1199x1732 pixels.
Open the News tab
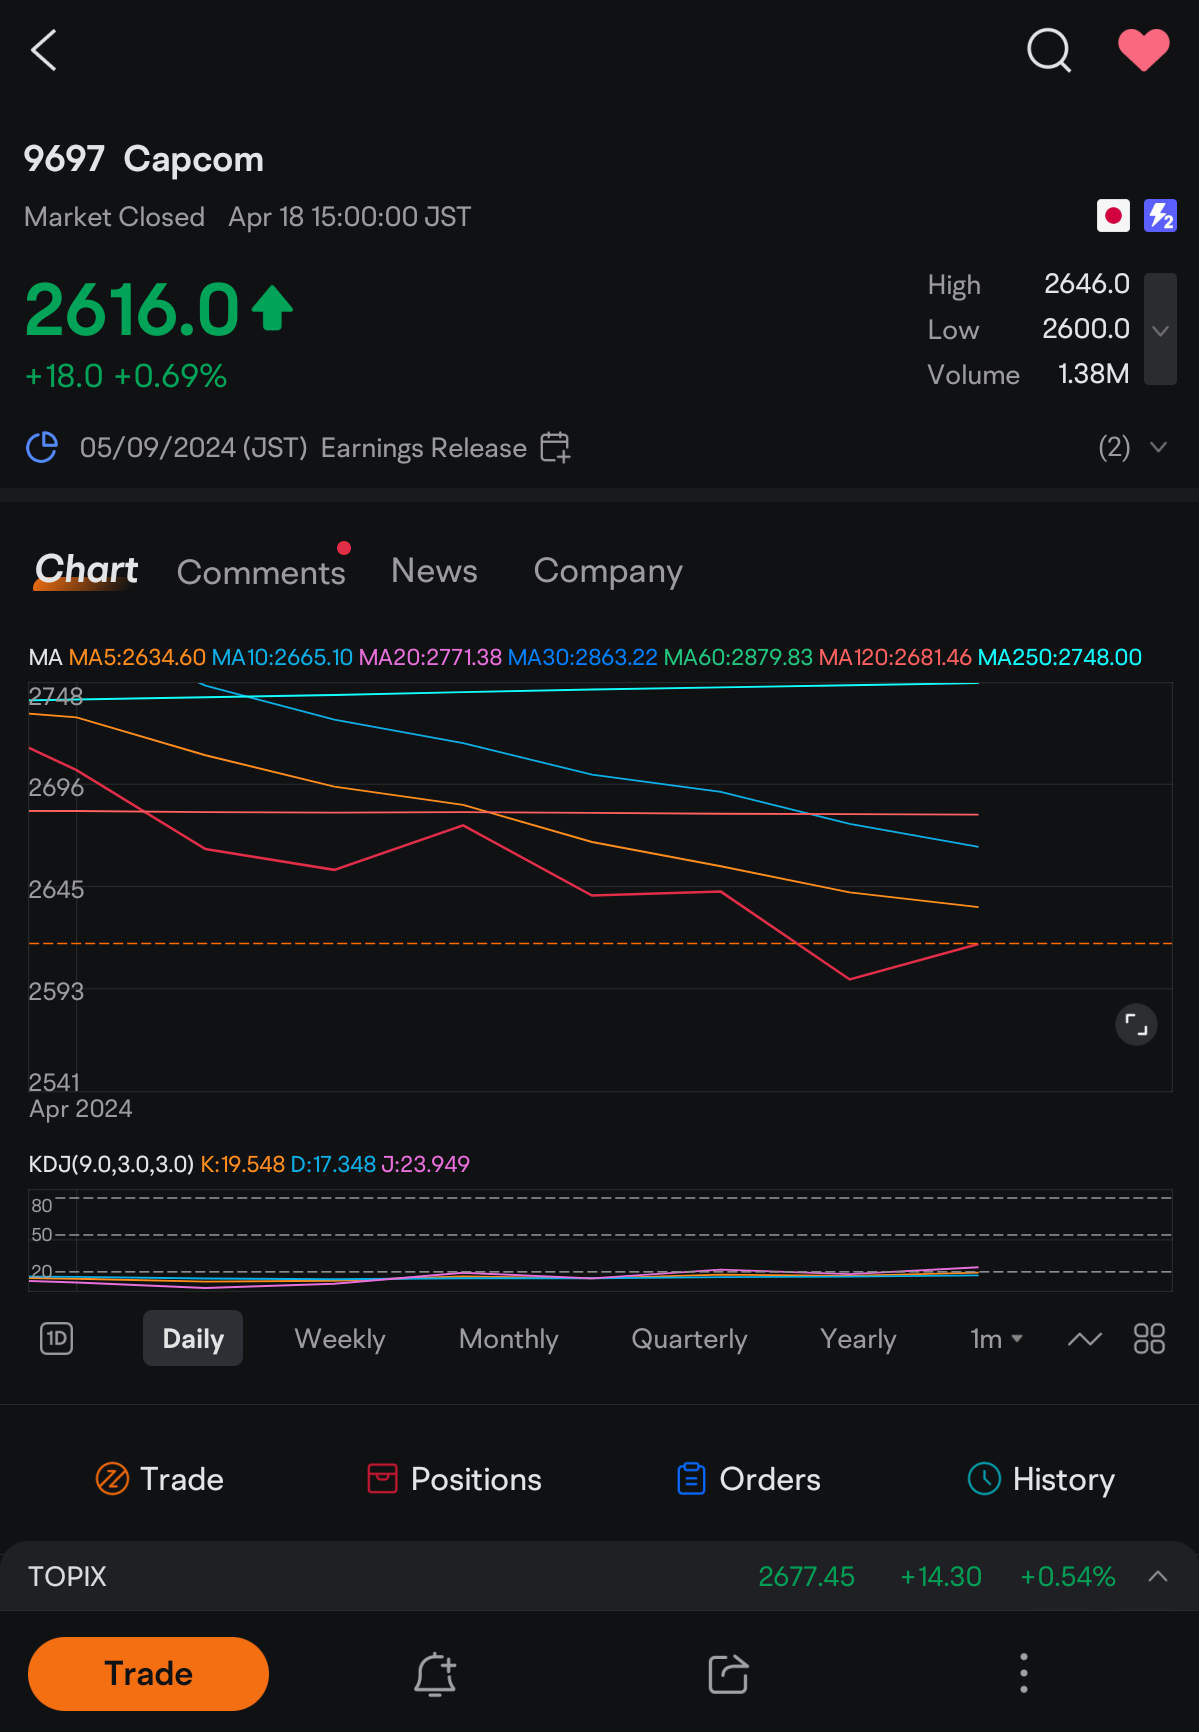[434, 570]
